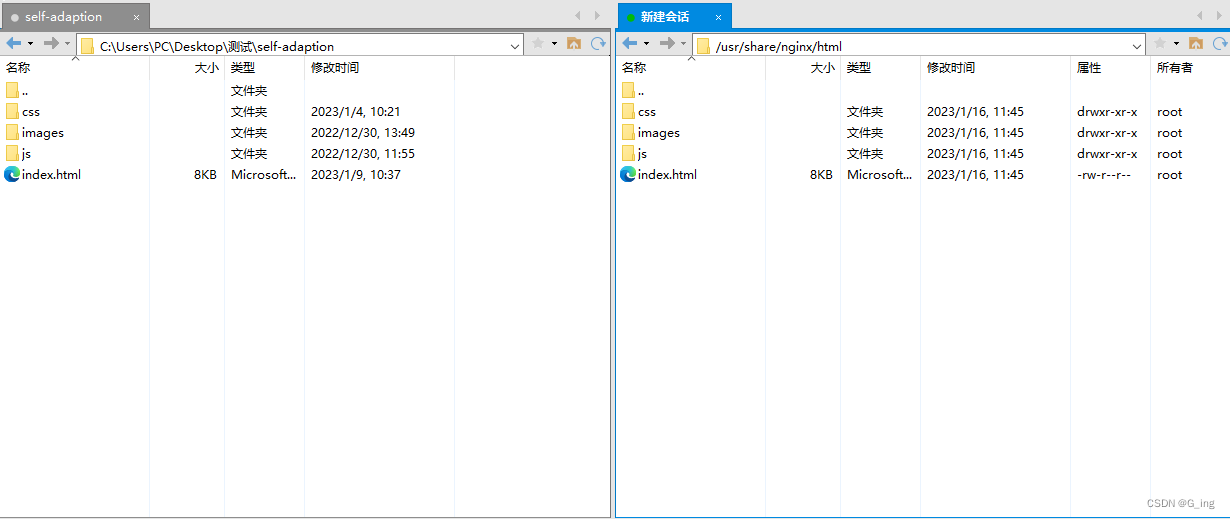Open parent directory '..' in local pane

tap(25, 91)
